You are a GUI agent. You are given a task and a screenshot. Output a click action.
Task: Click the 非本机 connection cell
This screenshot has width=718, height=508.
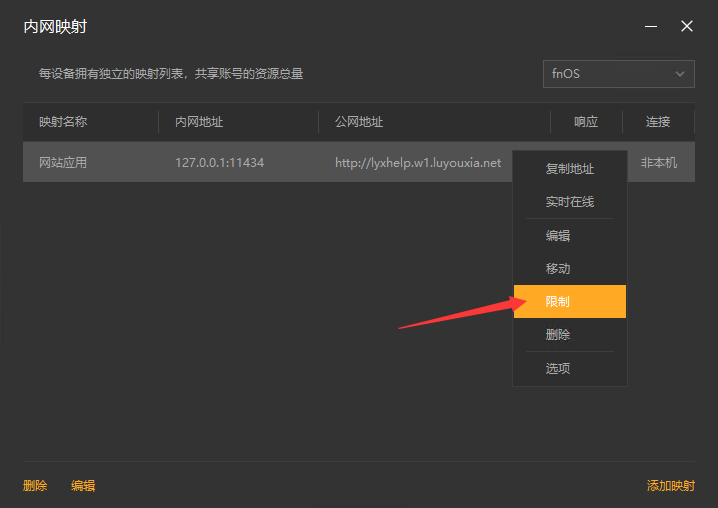[658, 163]
